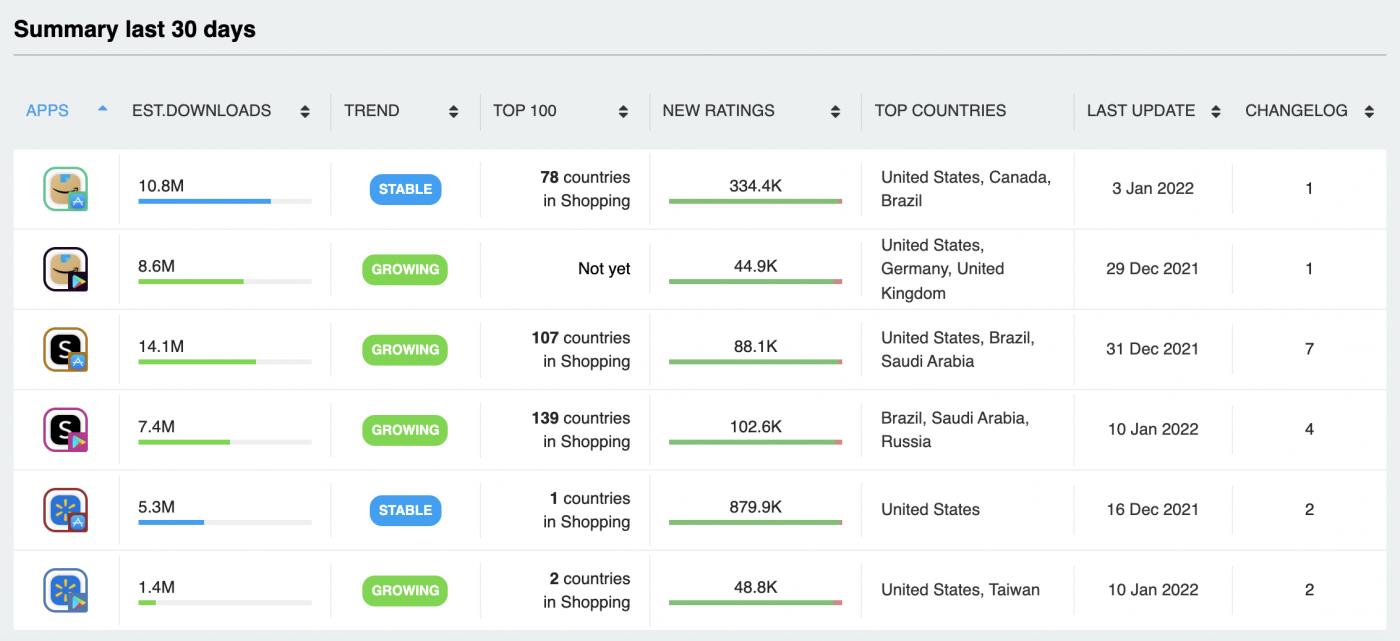Click the TOP COUNTRIES column header
The width and height of the screenshot is (1400, 641).
point(940,111)
